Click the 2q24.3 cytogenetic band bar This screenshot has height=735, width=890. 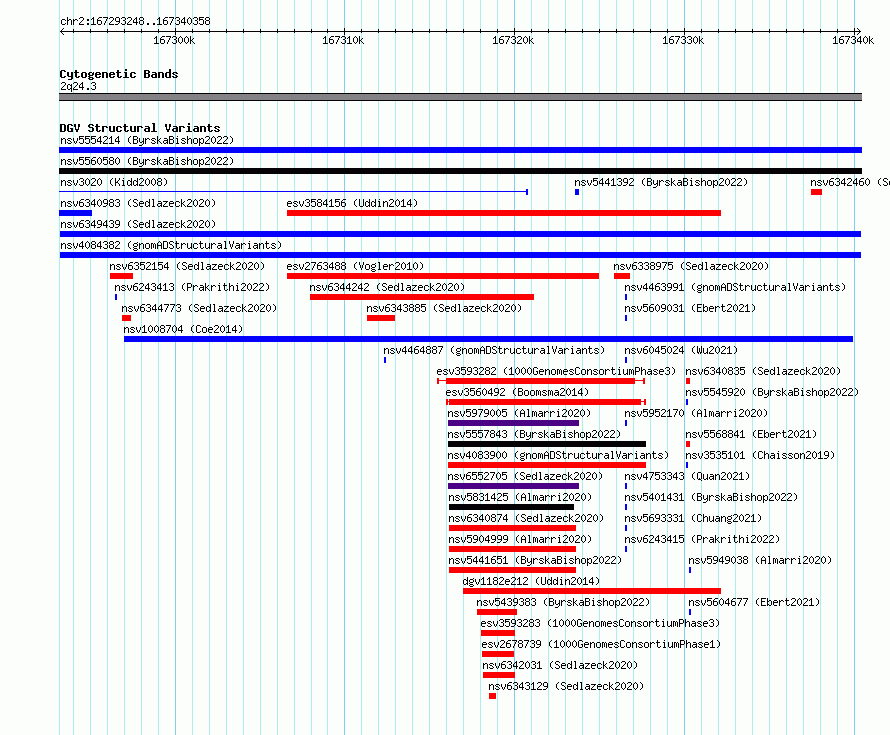point(460,97)
